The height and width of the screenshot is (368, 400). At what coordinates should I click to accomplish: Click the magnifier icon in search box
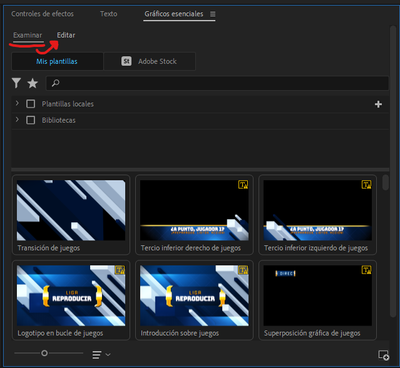(56, 83)
